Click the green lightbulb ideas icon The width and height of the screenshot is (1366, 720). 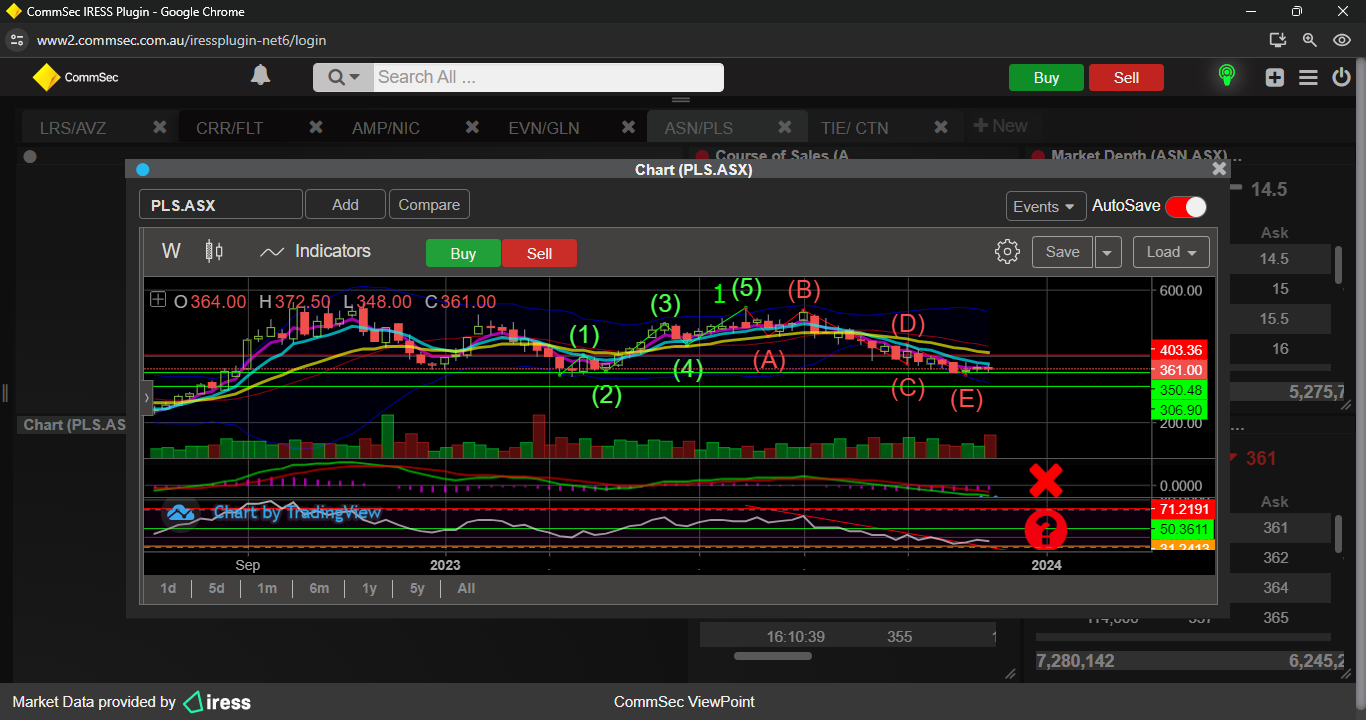coord(1226,76)
